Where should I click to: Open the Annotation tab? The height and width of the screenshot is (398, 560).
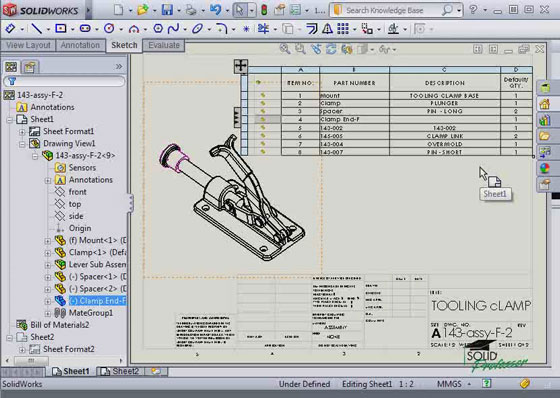pyautogui.click(x=80, y=45)
